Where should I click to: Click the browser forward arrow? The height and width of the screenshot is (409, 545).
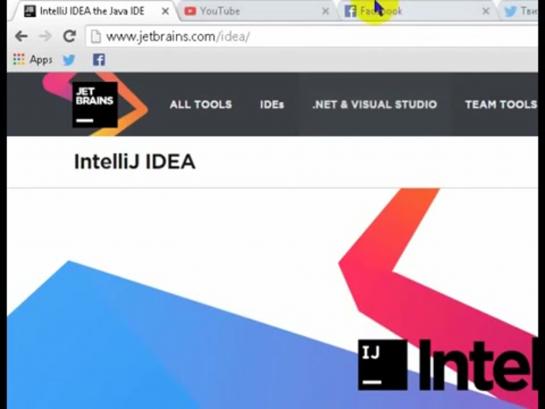pos(45,36)
